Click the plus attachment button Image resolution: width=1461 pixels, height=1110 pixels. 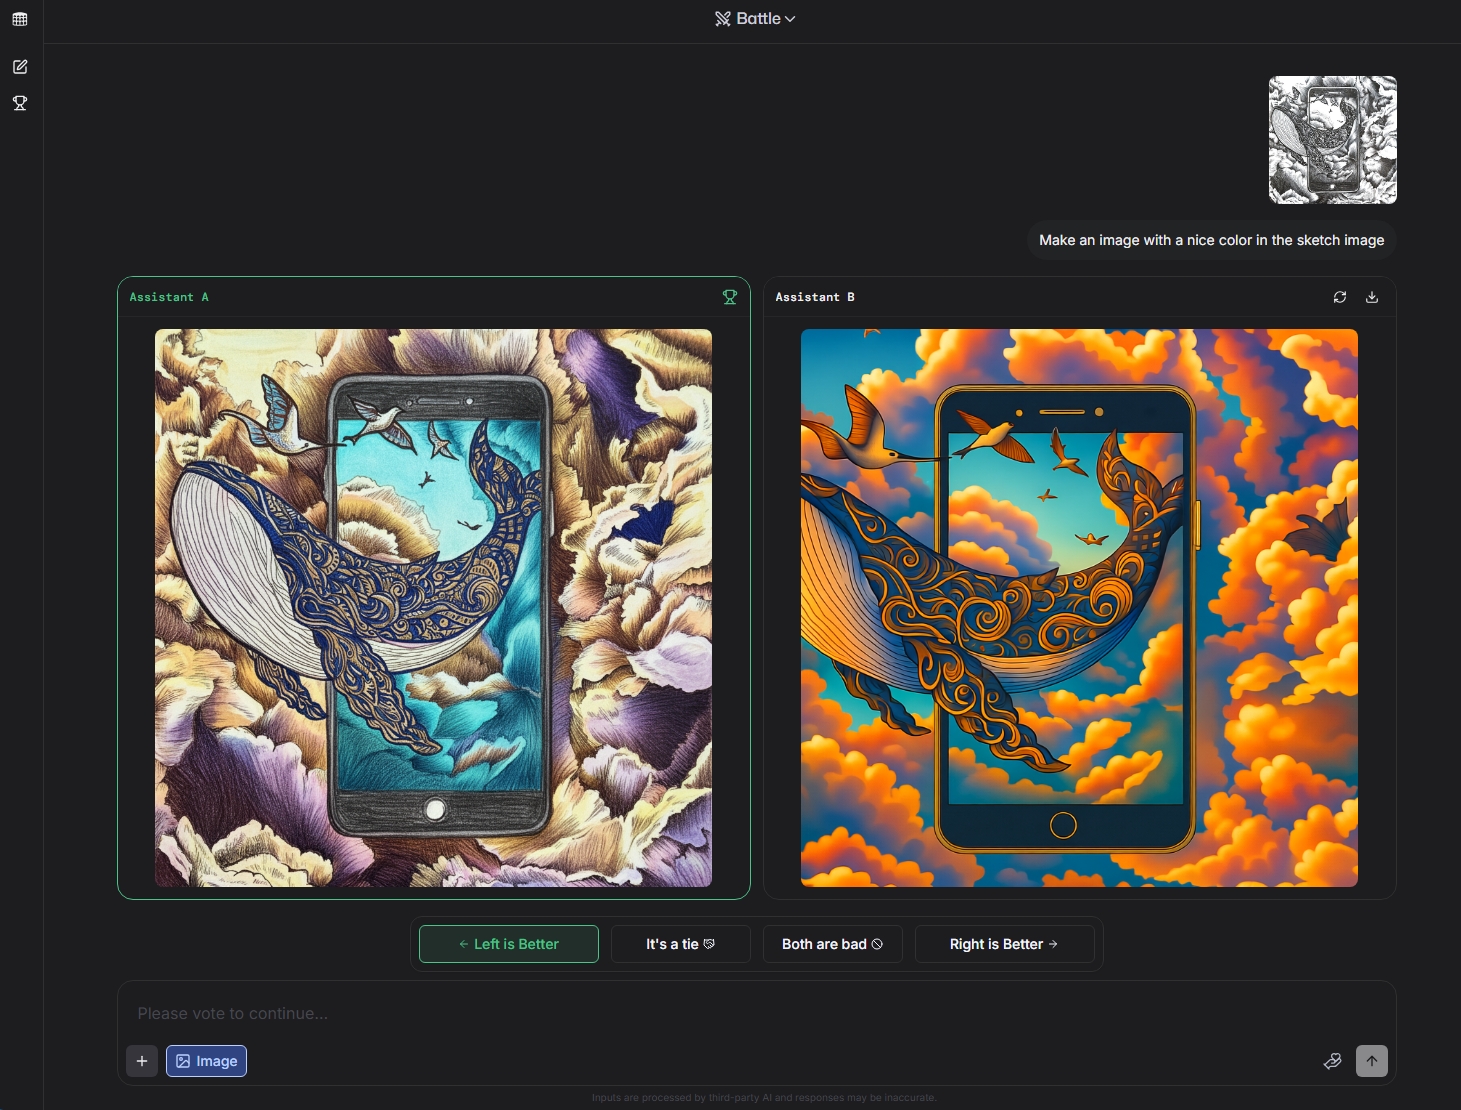click(x=142, y=1061)
